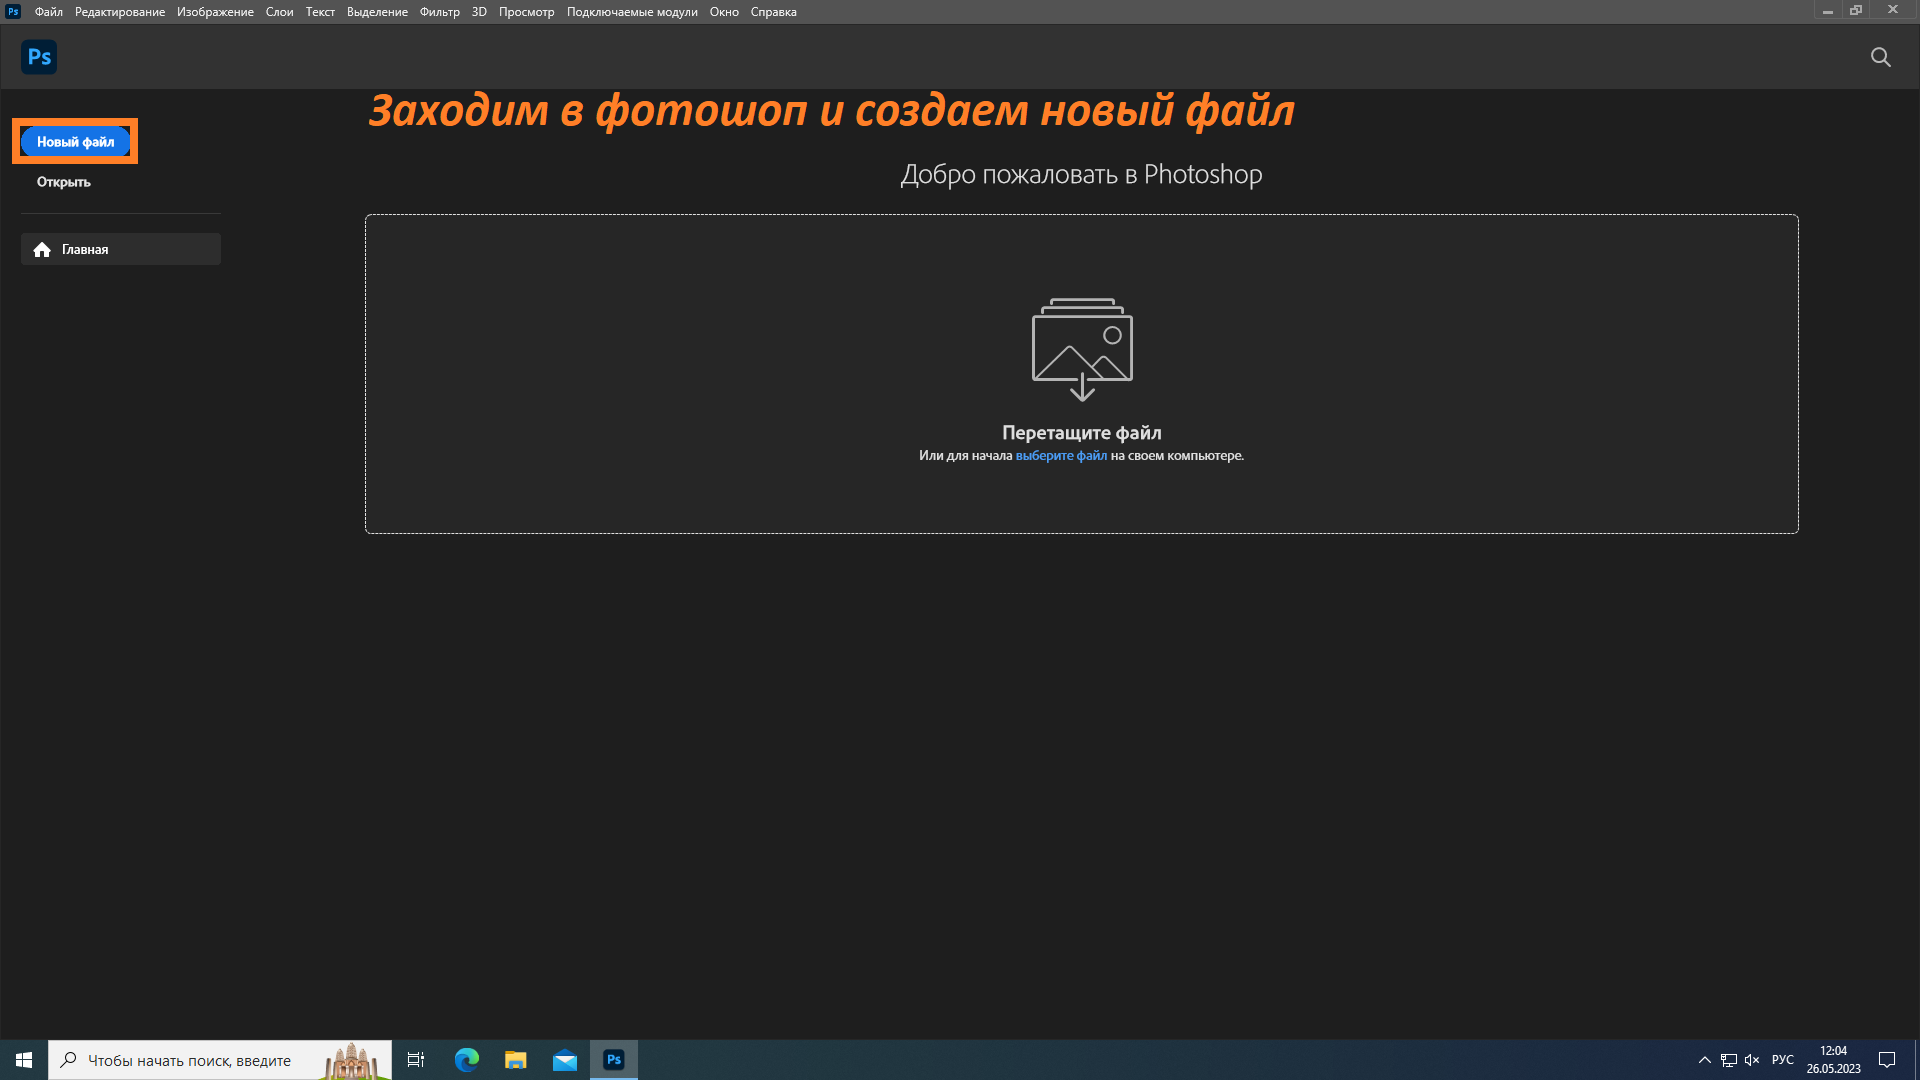Screen dimensions: 1920x1080
Task: Click the Новый файл button
Action: point(75,141)
